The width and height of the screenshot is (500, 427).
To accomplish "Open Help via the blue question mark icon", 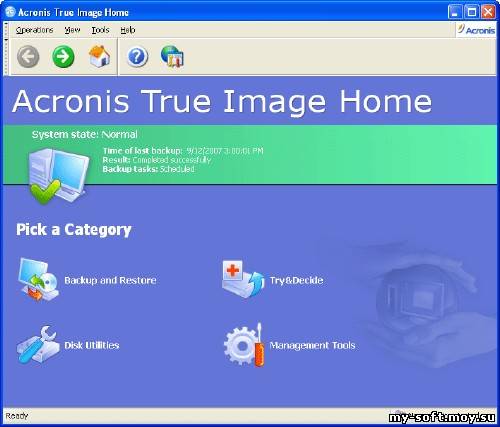I will [x=137, y=57].
